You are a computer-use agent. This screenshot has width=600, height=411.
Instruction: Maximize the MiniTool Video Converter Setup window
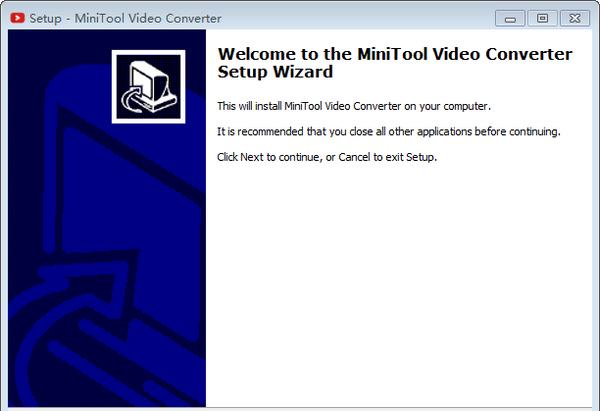[x=542, y=18]
